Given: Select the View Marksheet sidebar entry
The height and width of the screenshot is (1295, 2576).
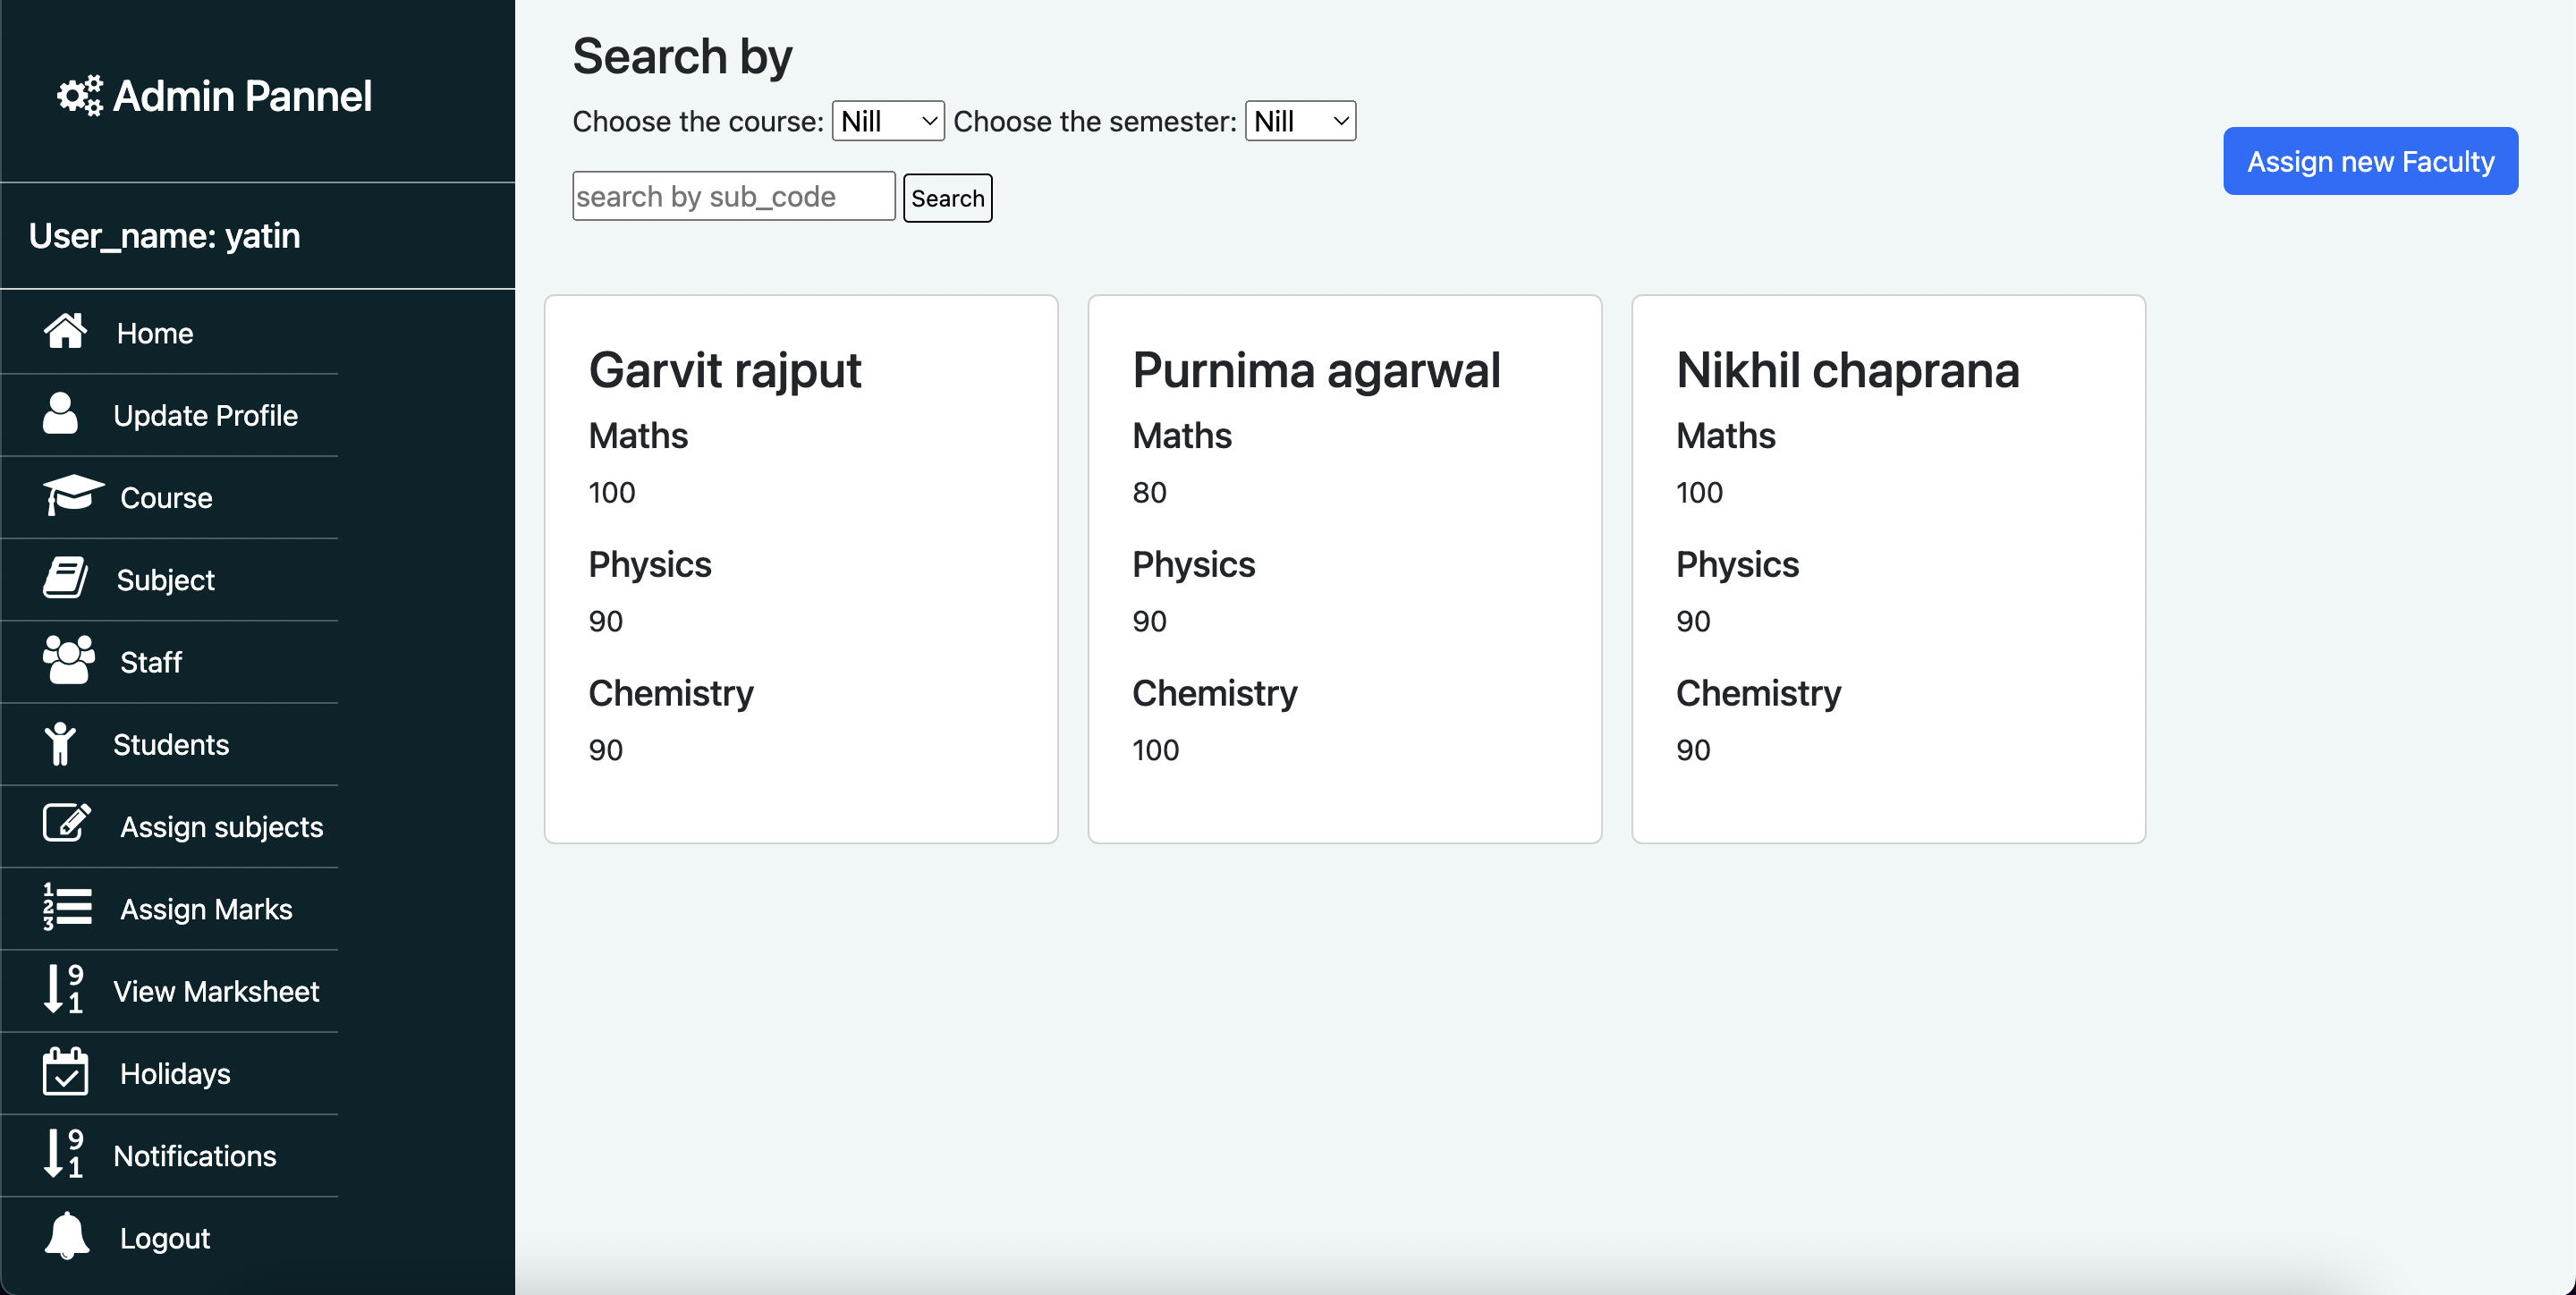Looking at the screenshot, I should pos(216,990).
